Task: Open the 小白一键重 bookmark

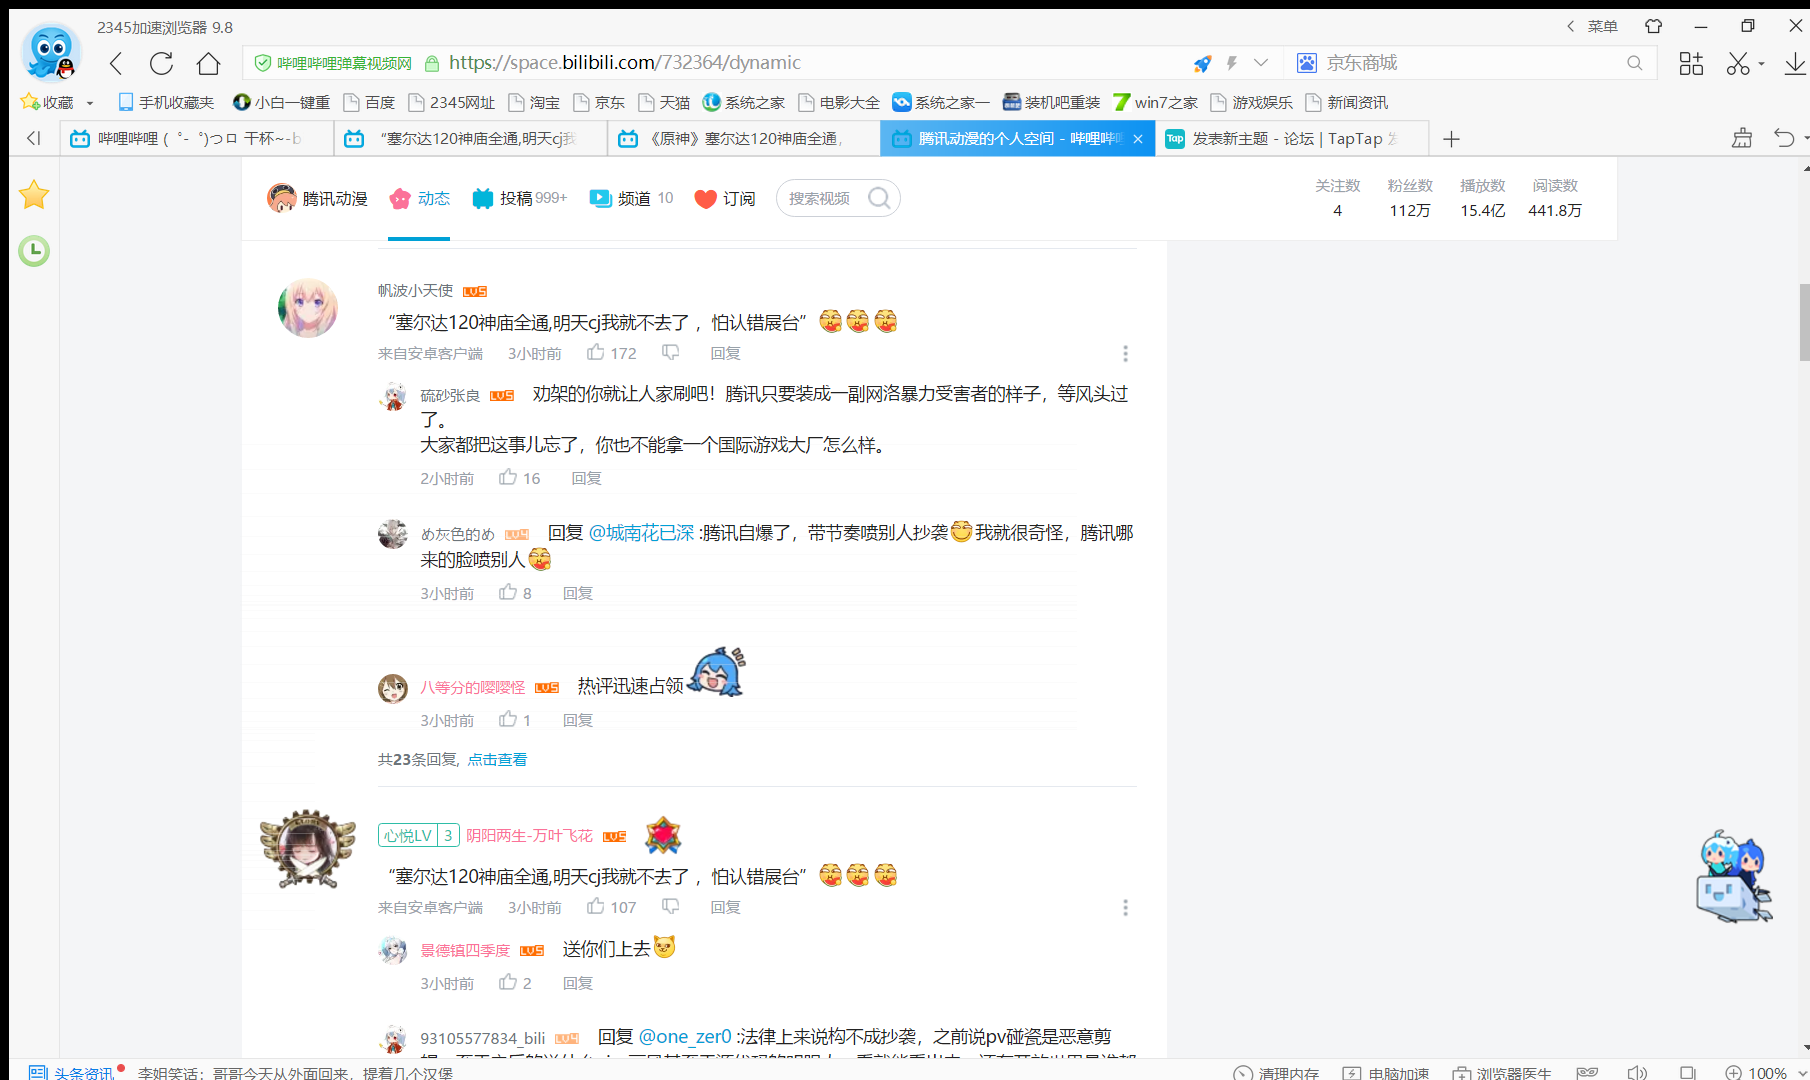Action: [x=281, y=102]
